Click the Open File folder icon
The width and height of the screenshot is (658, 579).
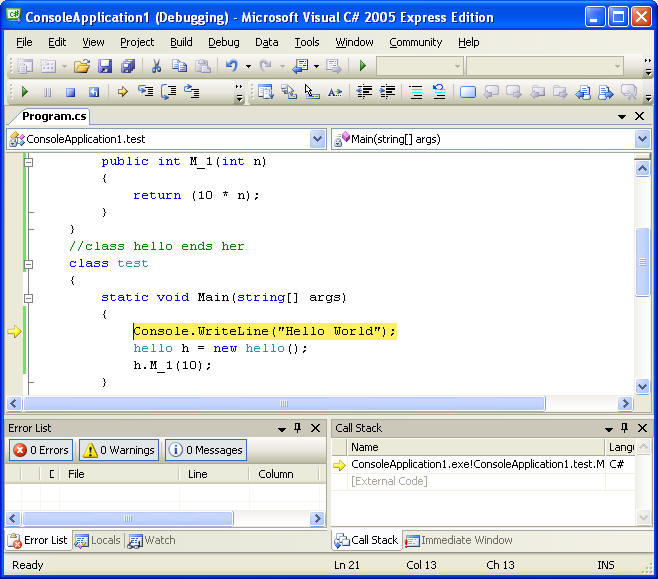[x=81, y=66]
